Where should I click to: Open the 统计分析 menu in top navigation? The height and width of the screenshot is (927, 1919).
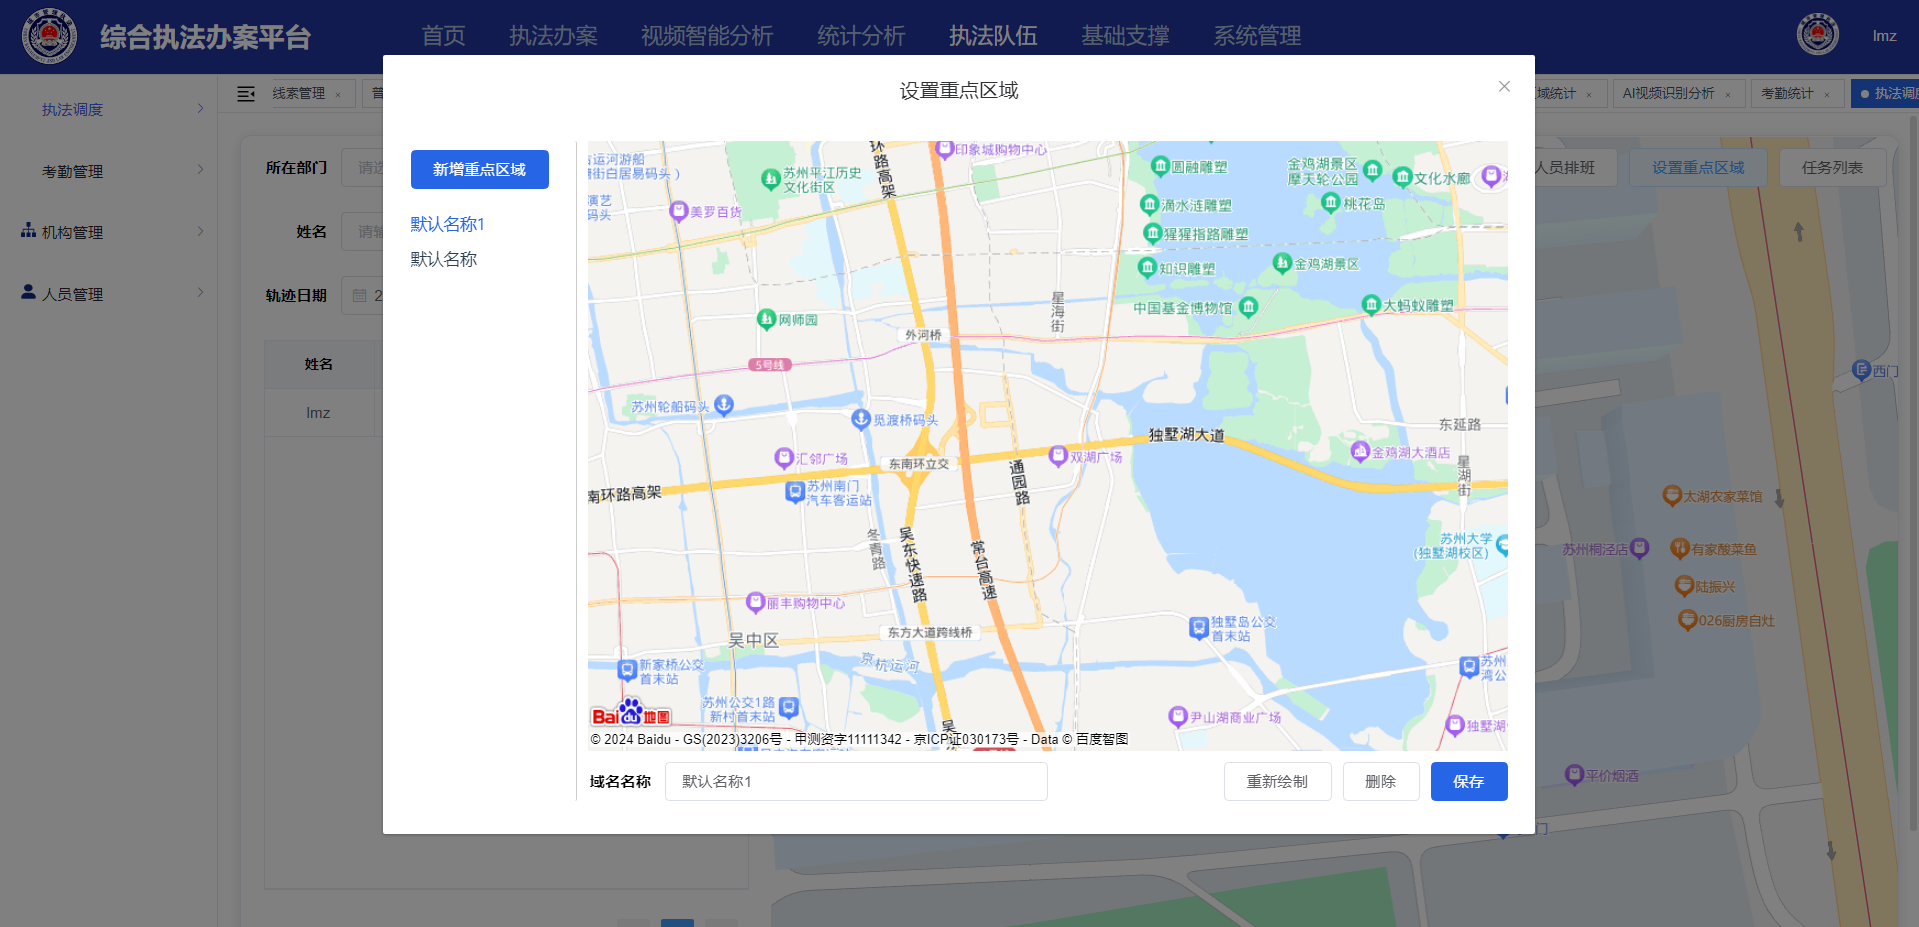point(858,36)
